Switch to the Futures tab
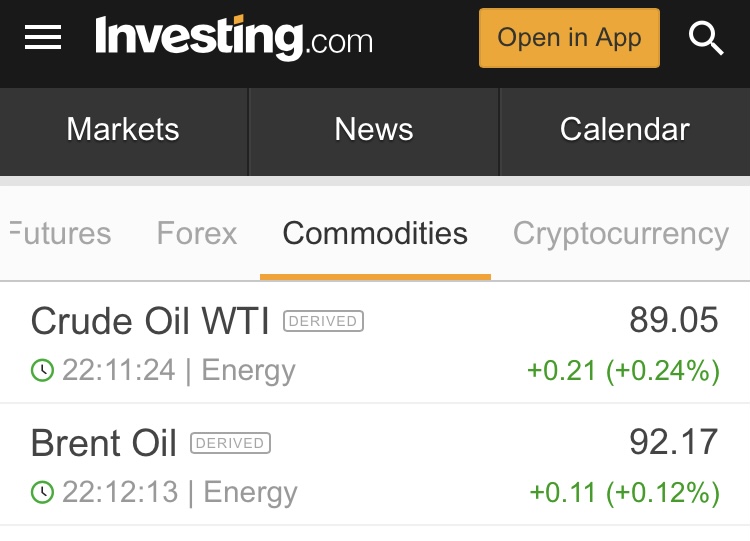This screenshot has width=750, height=541. (x=60, y=234)
